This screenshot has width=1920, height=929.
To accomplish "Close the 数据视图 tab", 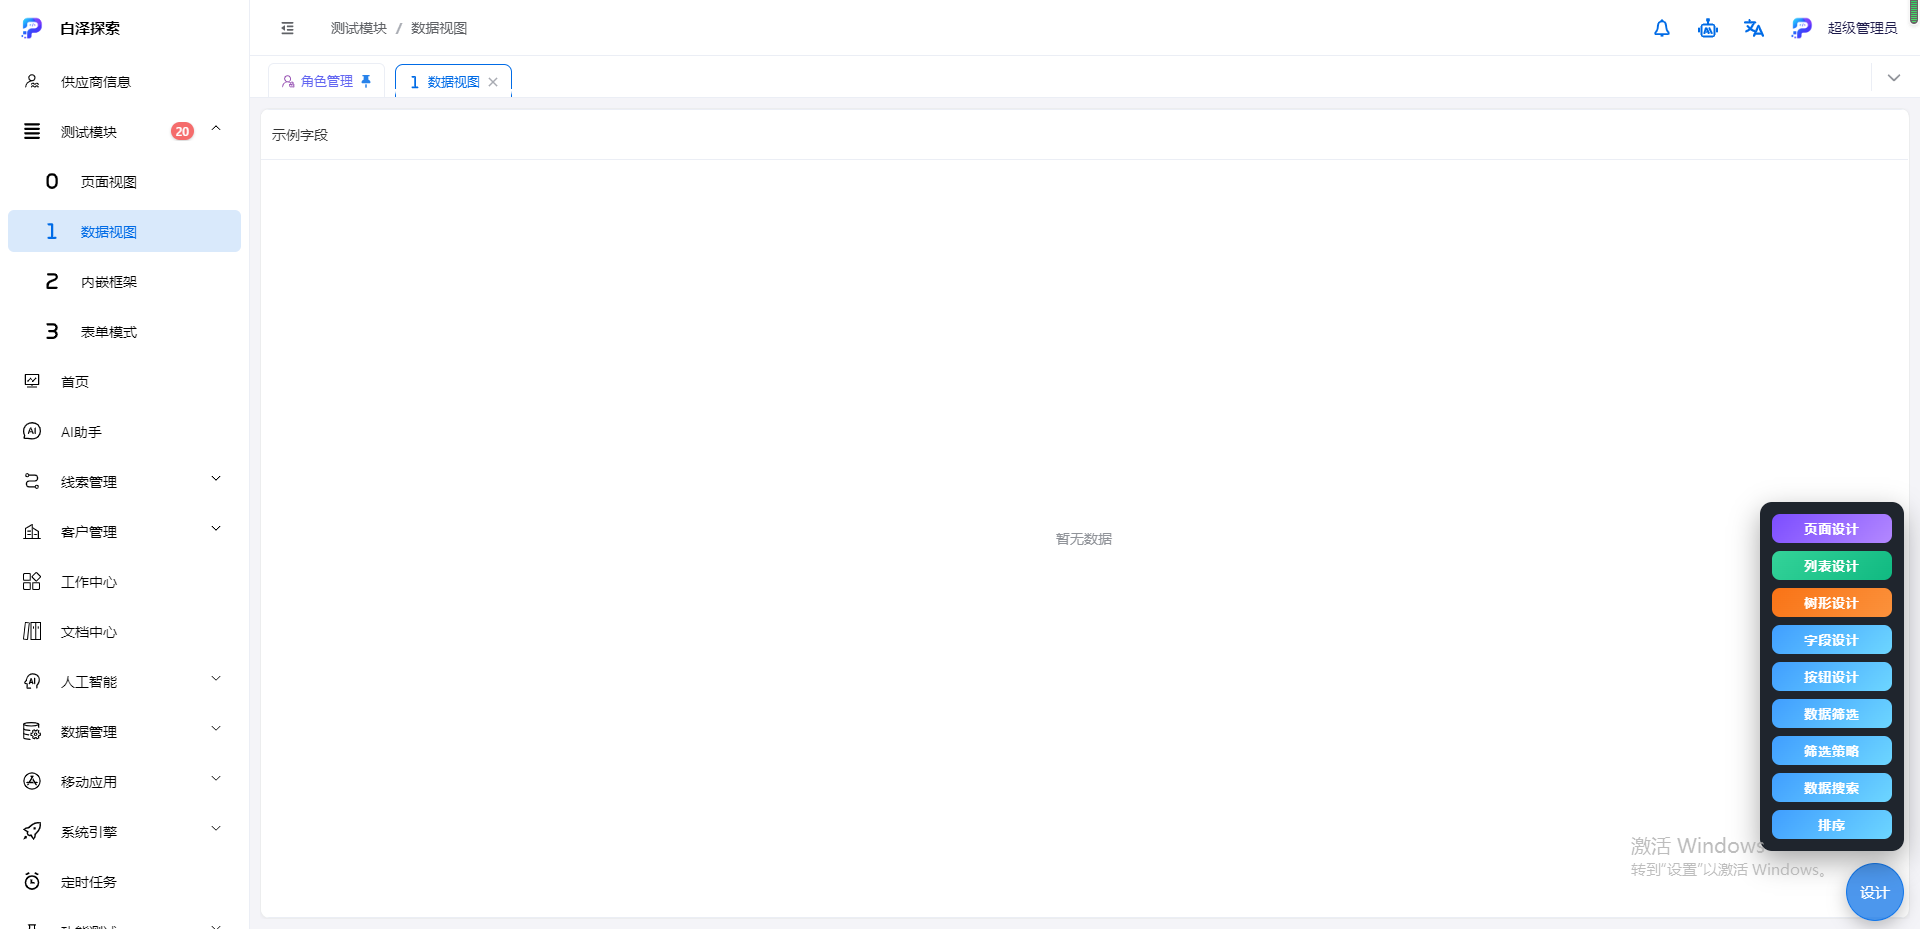I will pos(493,82).
